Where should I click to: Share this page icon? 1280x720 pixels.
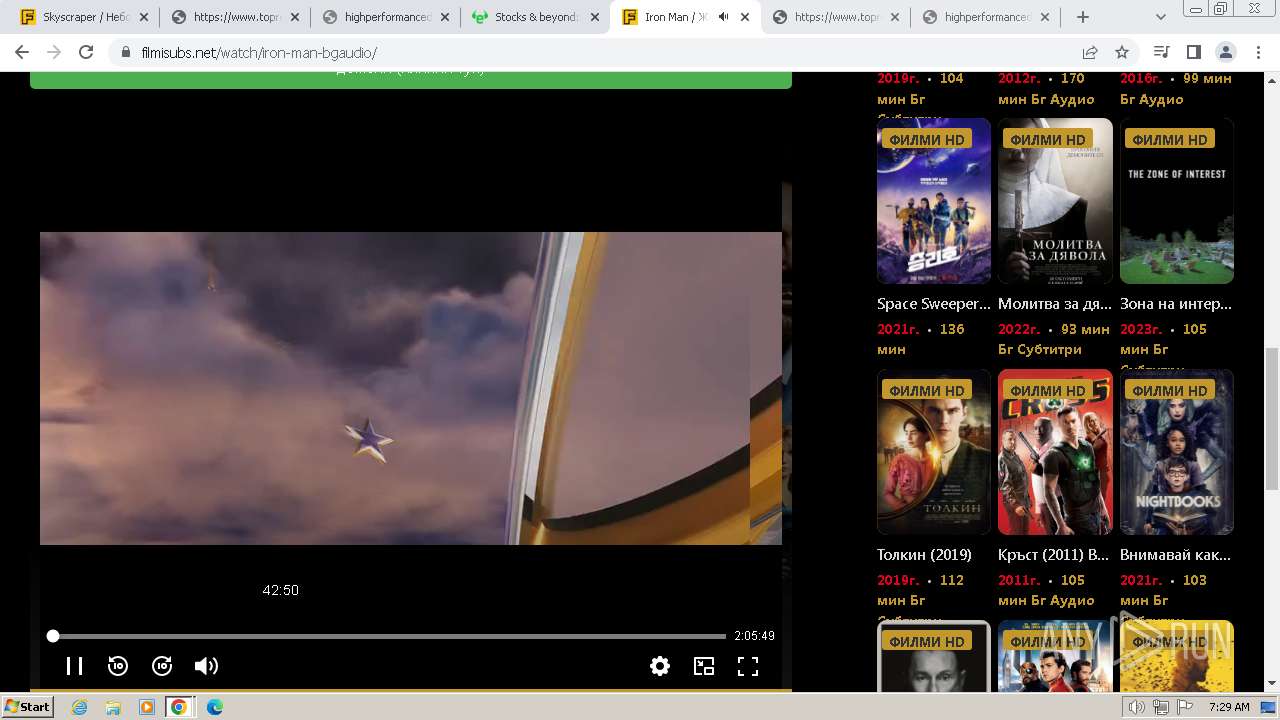pyautogui.click(x=1090, y=52)
